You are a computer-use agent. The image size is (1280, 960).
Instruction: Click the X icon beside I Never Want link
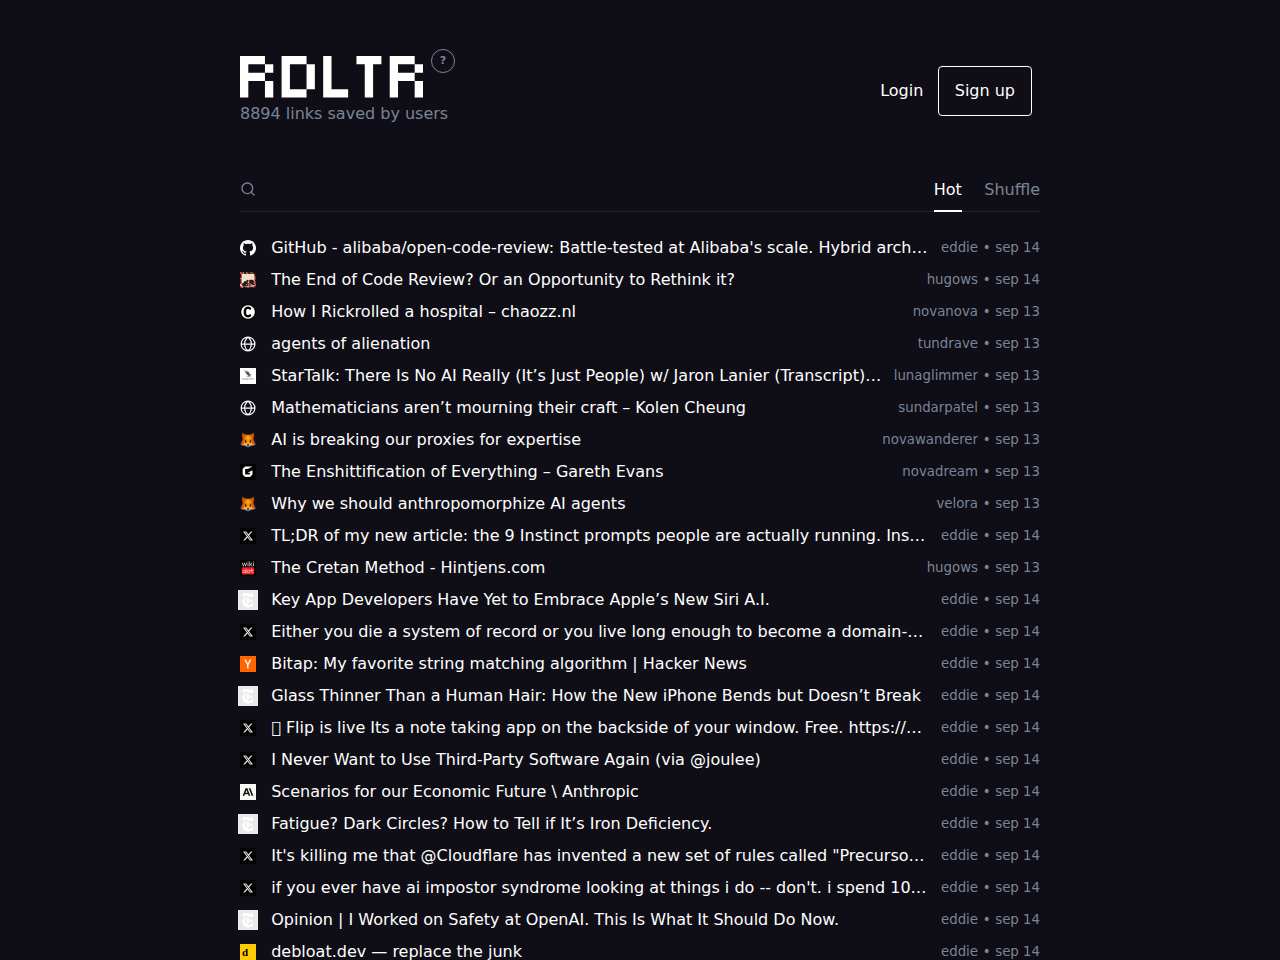pos(248,759)
